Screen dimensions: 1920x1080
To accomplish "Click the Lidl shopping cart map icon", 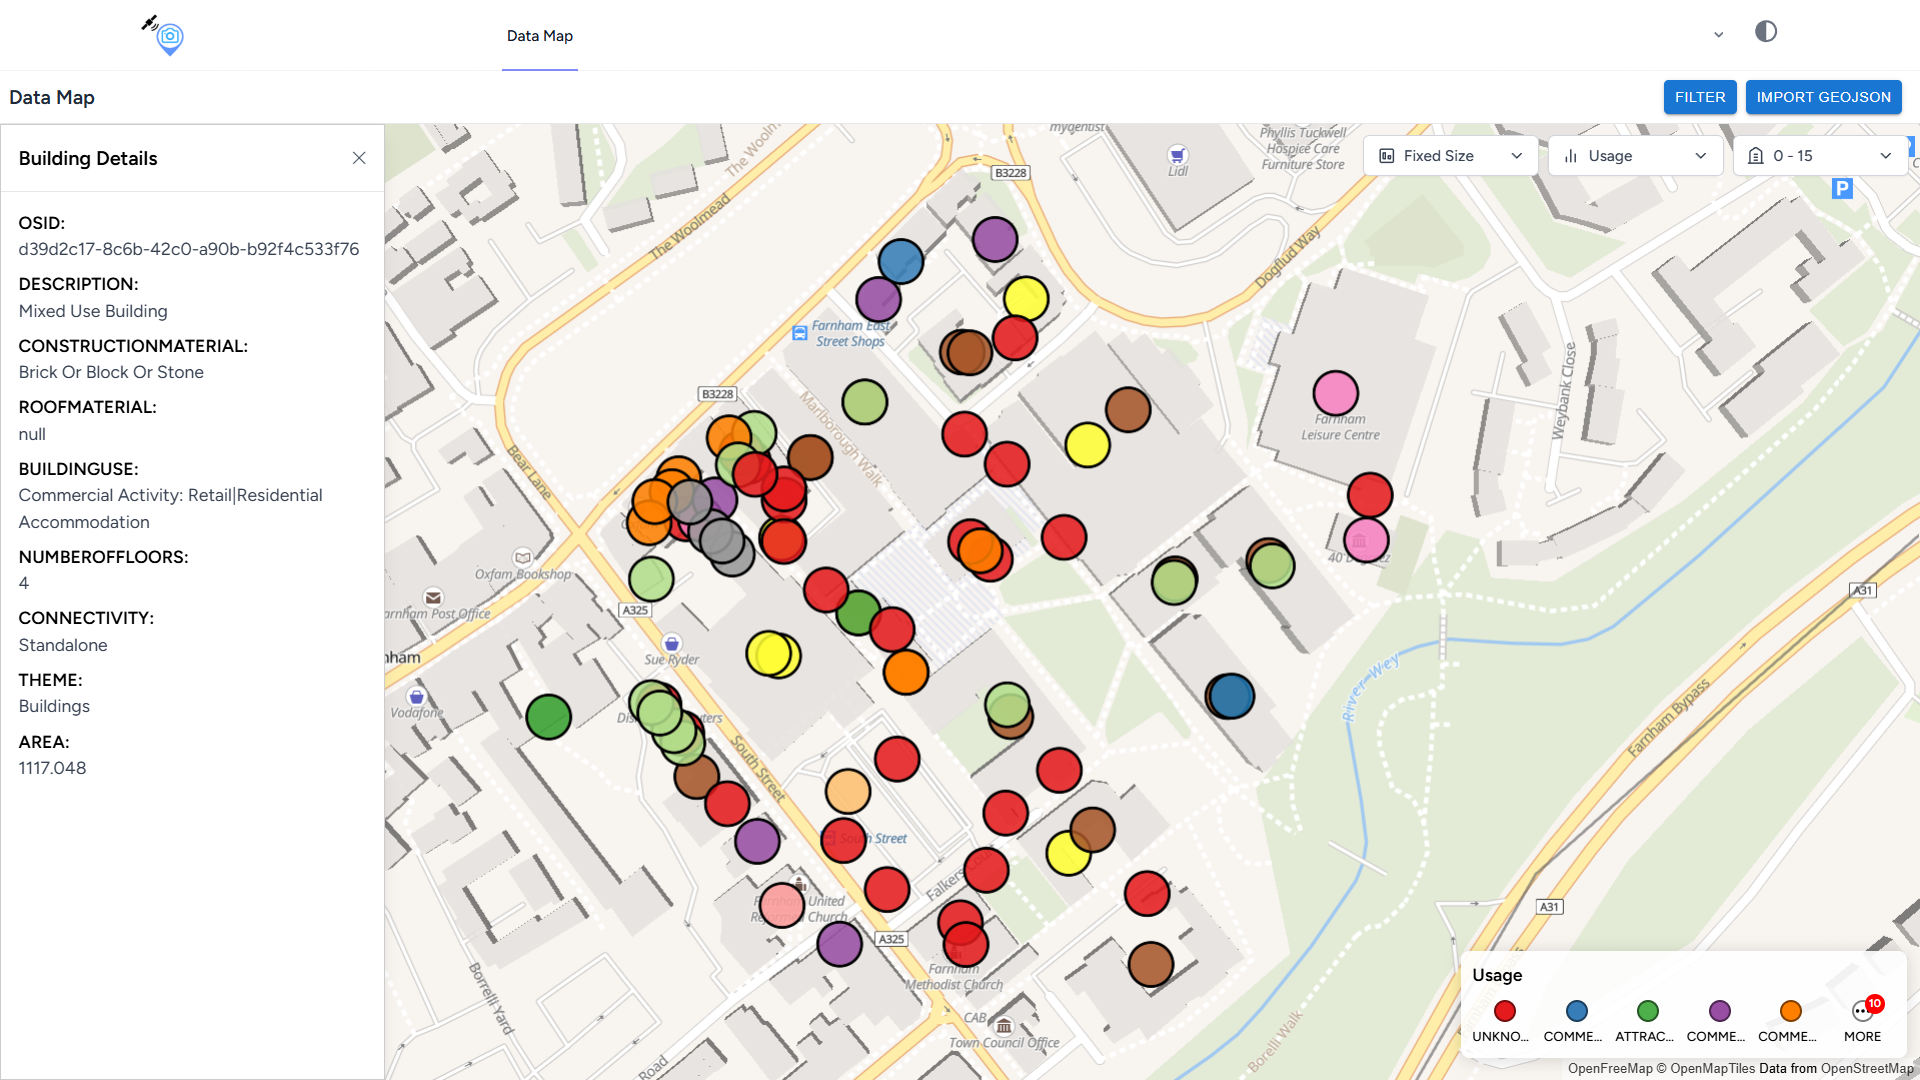I will coord(1177,155).
